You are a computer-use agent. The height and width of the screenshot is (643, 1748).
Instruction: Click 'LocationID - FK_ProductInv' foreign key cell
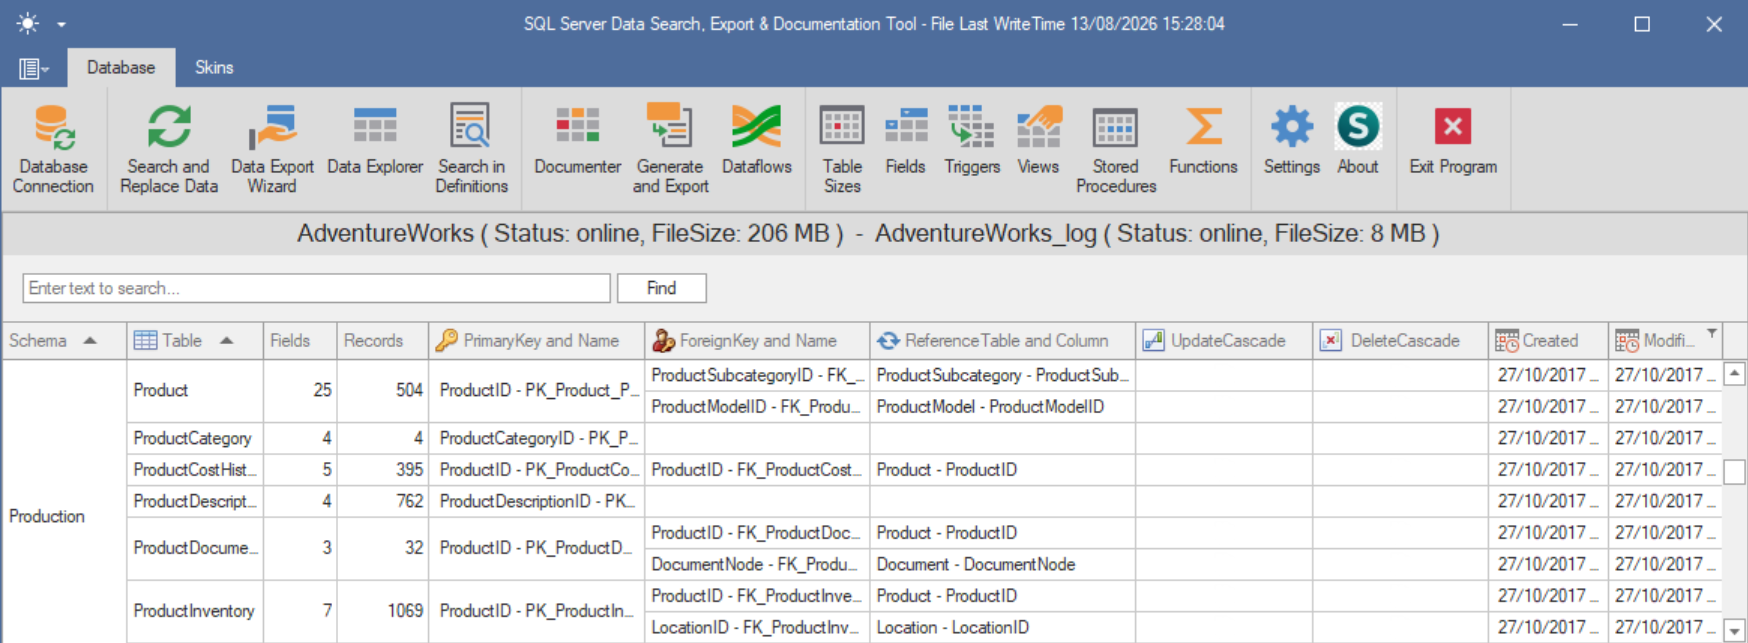coord(757,627)
